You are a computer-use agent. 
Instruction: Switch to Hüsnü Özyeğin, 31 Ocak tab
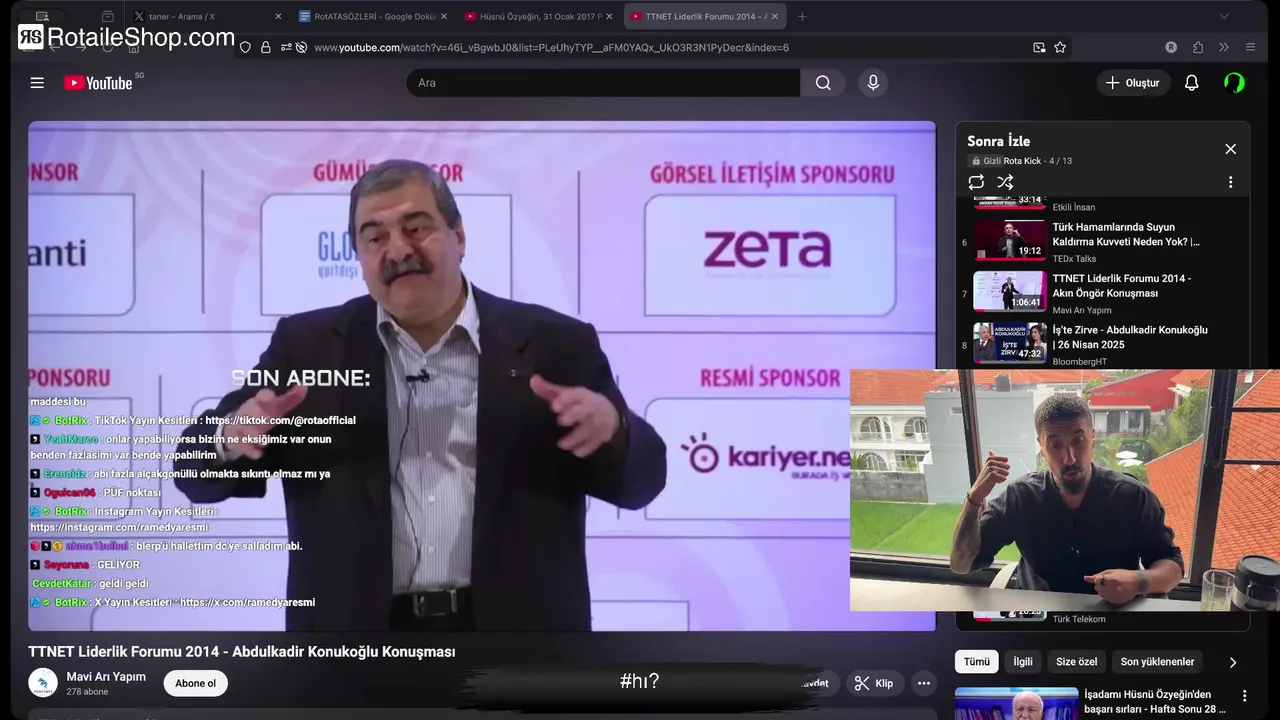click(x=540, y=16)
